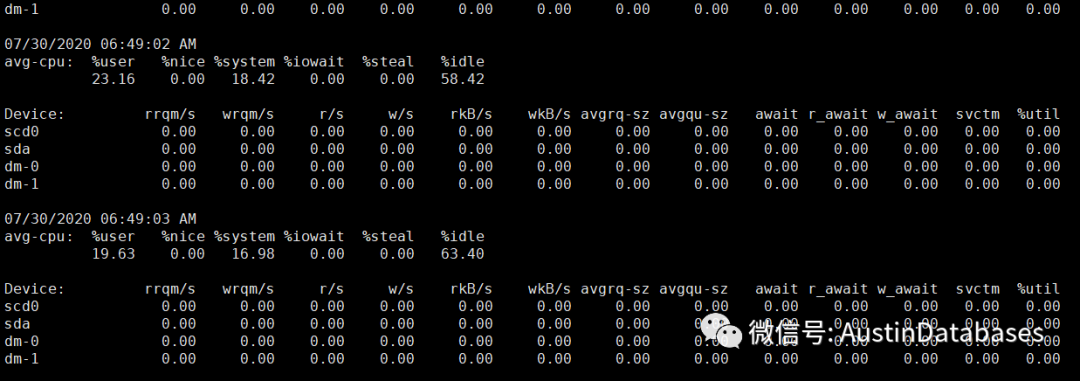1080x381 pixels.
Task: Click await column header in 06:49:02 block
Action: [x=776, y=114]
